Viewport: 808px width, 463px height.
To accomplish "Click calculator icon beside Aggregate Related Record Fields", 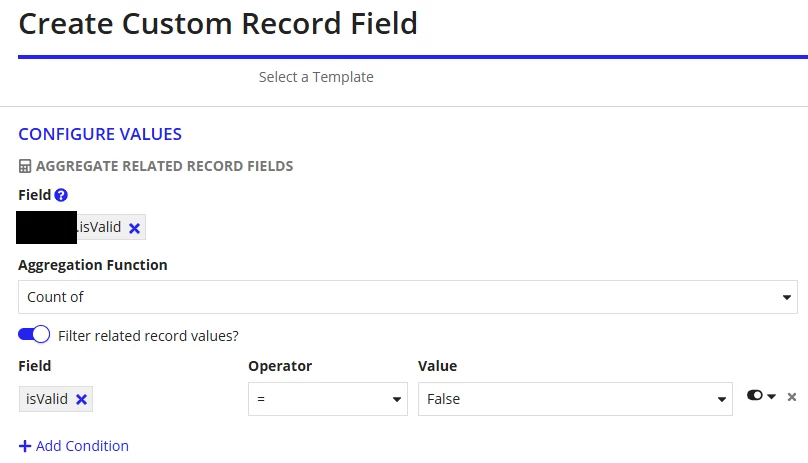I will (x=25, y=166).
